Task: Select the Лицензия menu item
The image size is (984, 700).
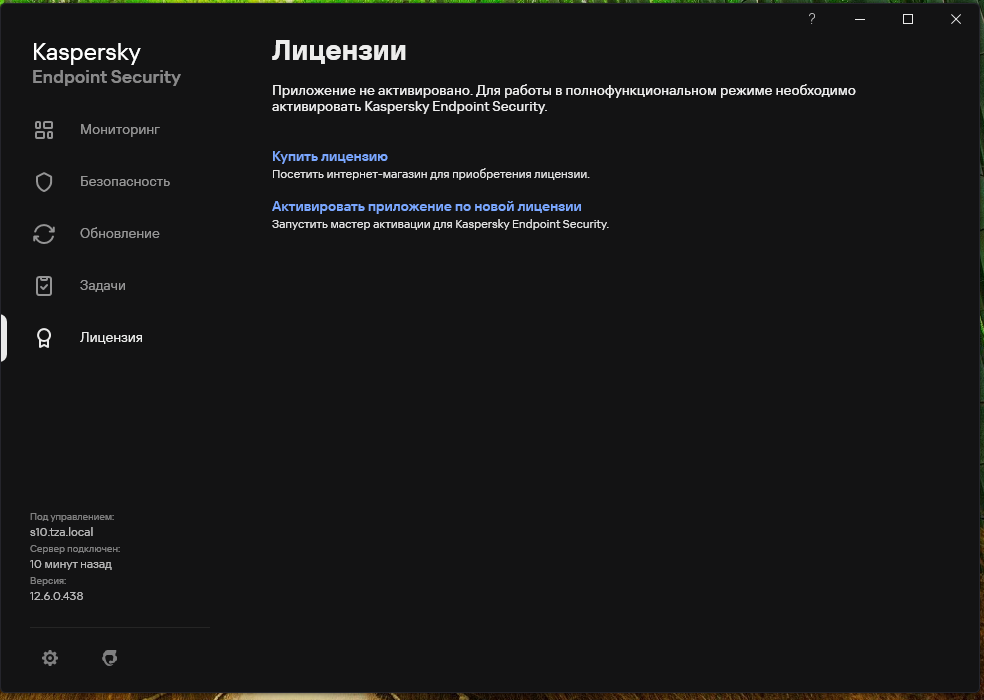Action: click(111, 338)
